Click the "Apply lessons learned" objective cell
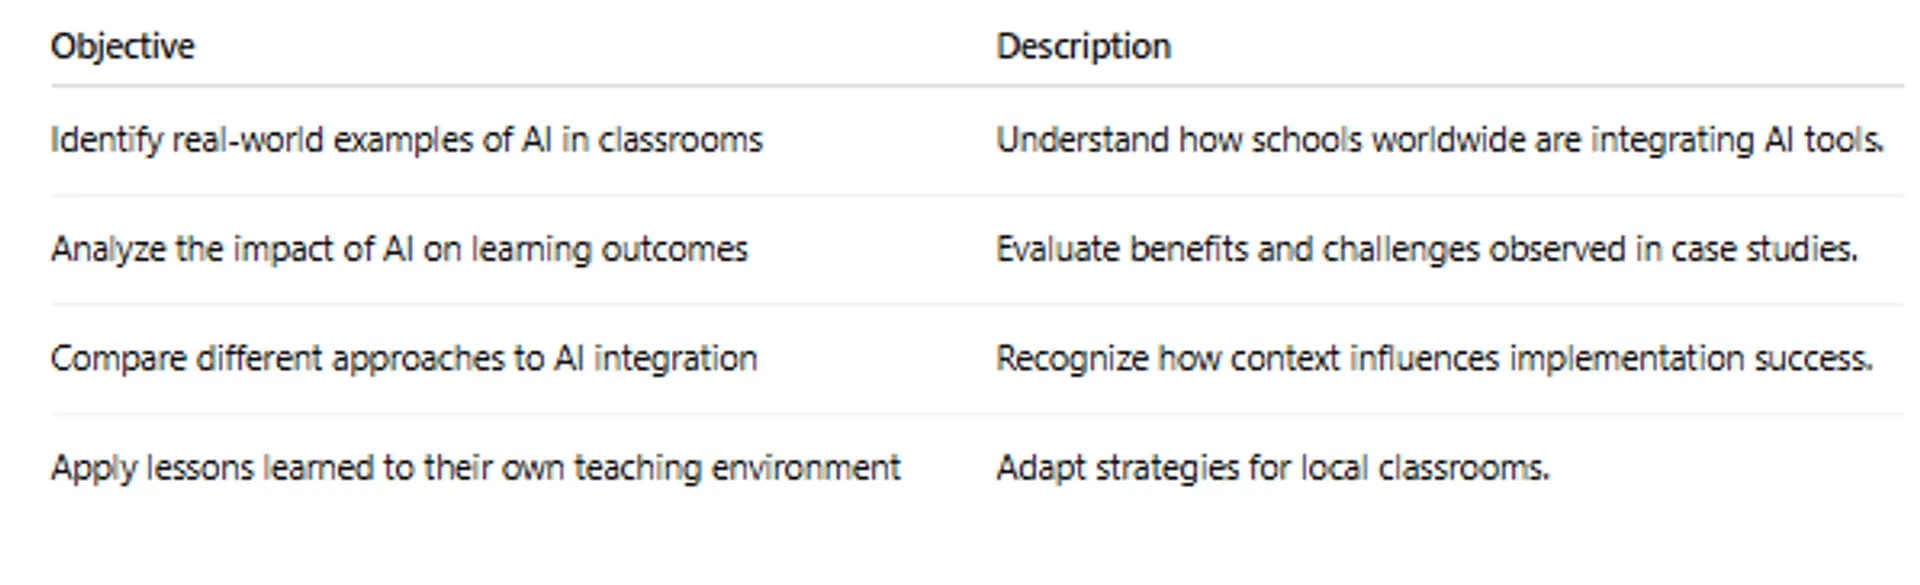The width and height of the screenshot is (1920, 585). click(475, 467)
